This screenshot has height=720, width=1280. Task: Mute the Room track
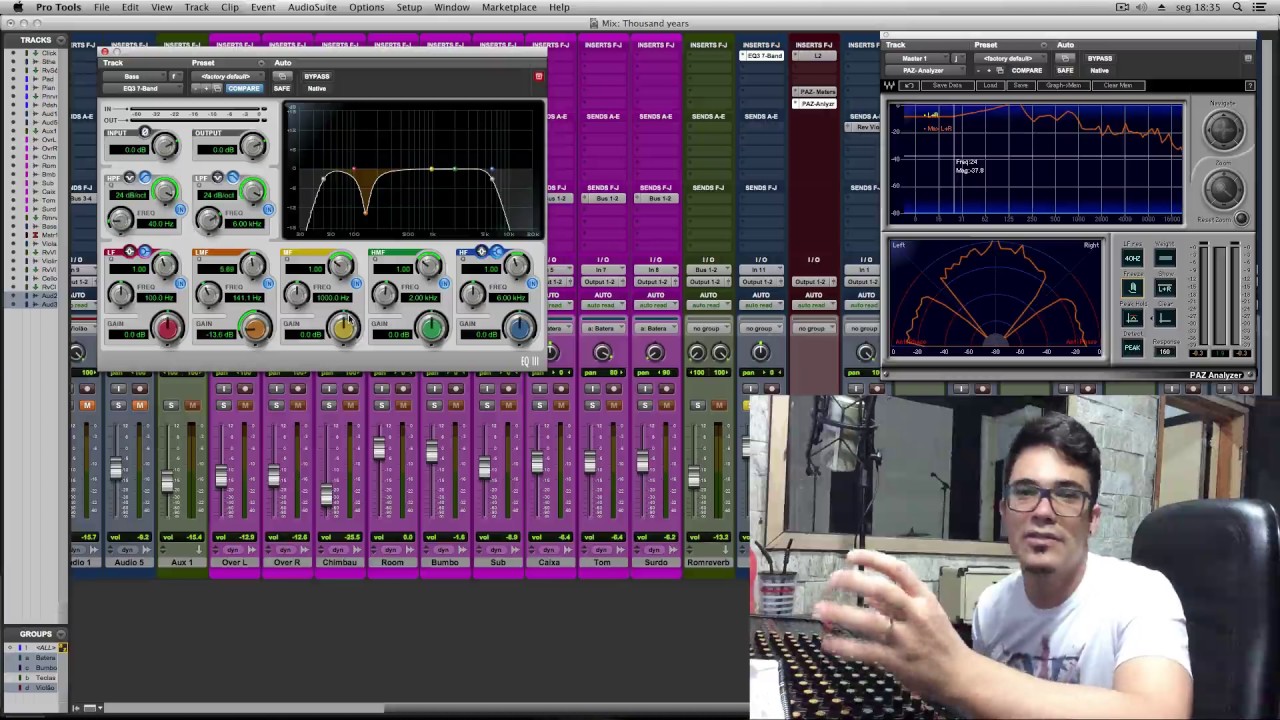(403, 405)
